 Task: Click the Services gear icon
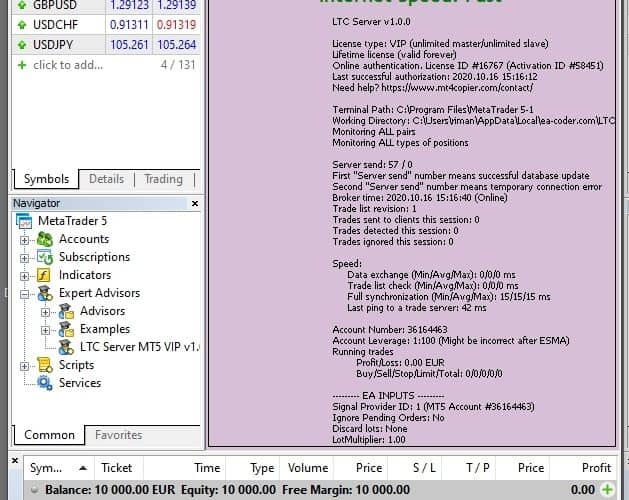(45, 383)
